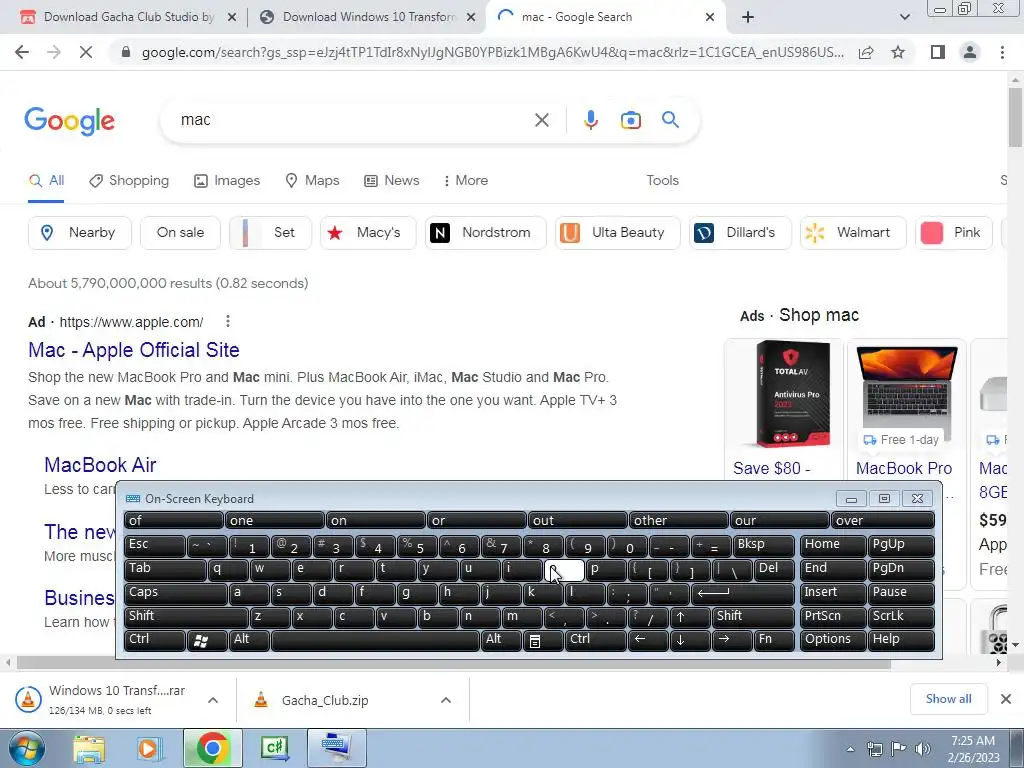This screenshot has width=1024, height=768.
Task: Open Chrome's three-dot menu
Action: click(1002, 52)
